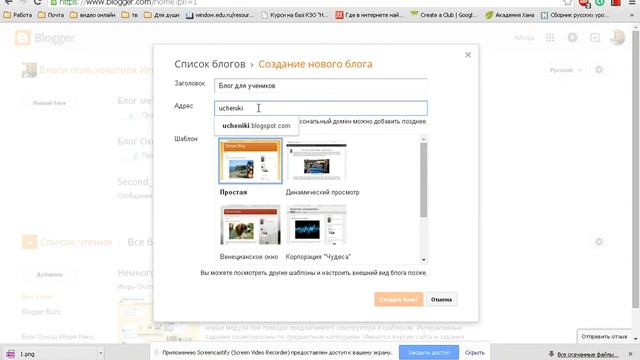Click the blog title input field
This screenshot has width=640, height=360.
[x=321, y=86]
